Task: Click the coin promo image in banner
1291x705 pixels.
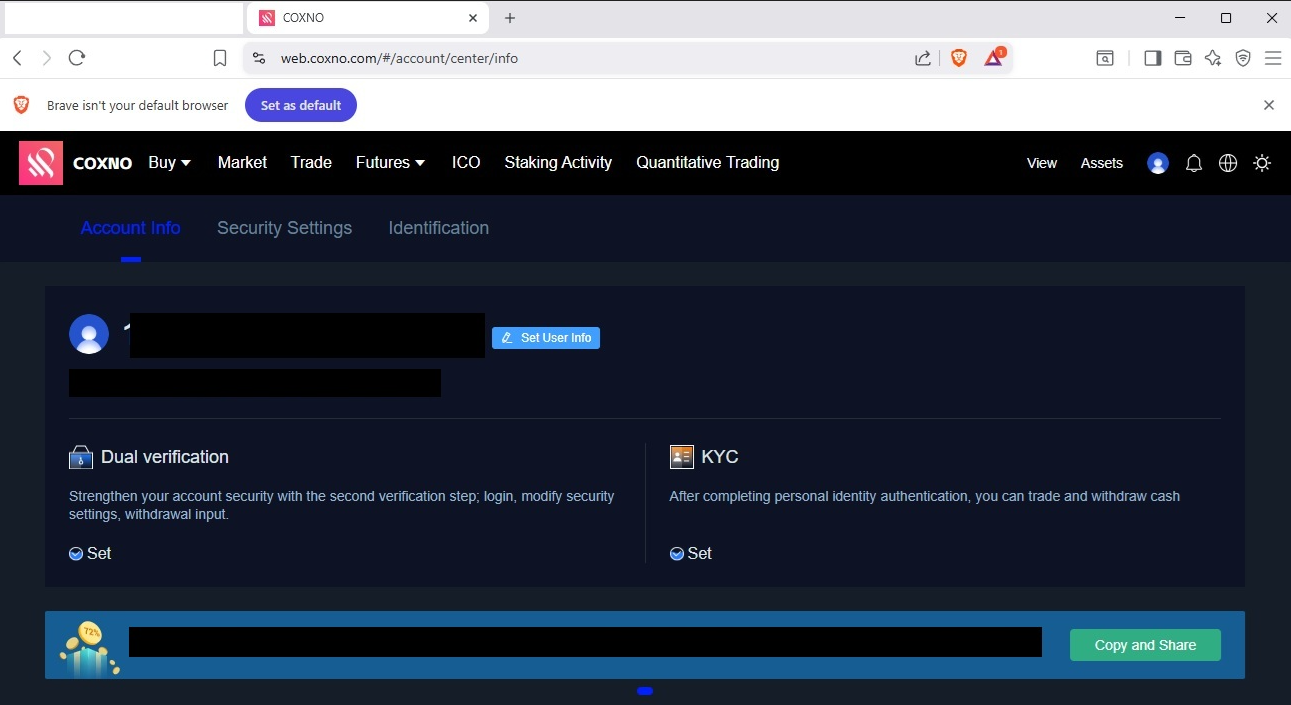Action: (x=89, y=648)
